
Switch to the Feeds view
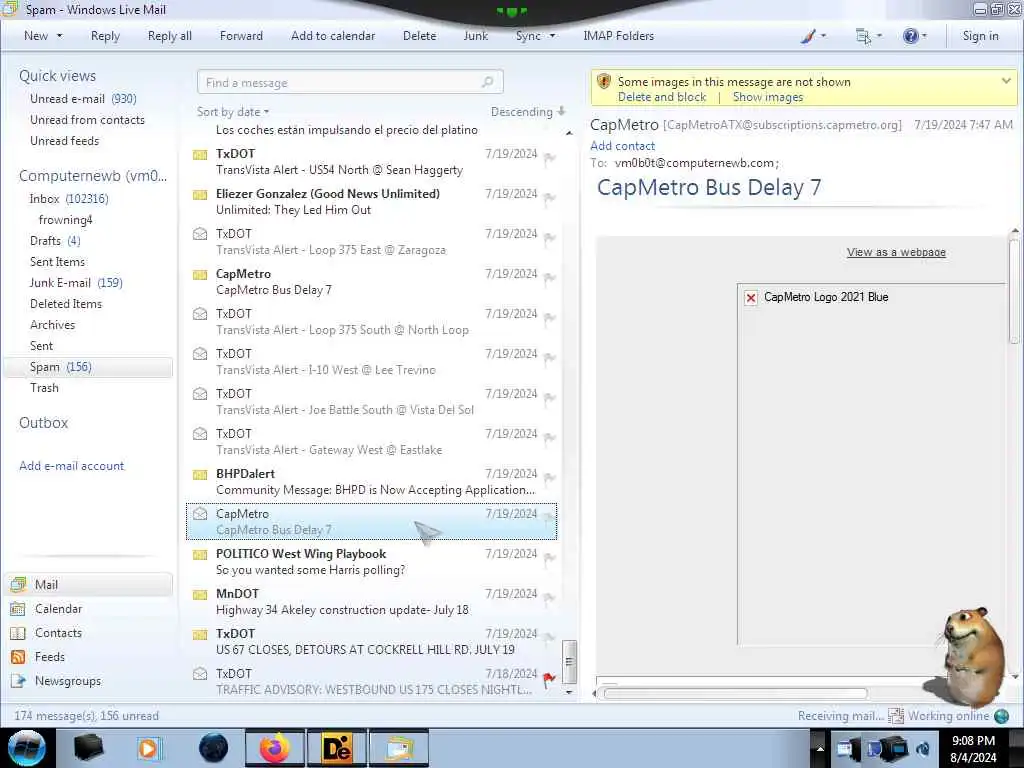click(x=50, y=656)
